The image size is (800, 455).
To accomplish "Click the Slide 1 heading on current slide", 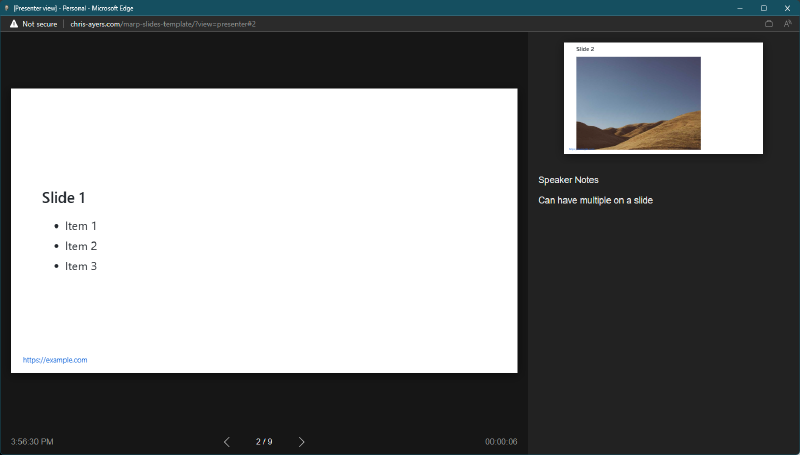I will [x=64, y=198].
